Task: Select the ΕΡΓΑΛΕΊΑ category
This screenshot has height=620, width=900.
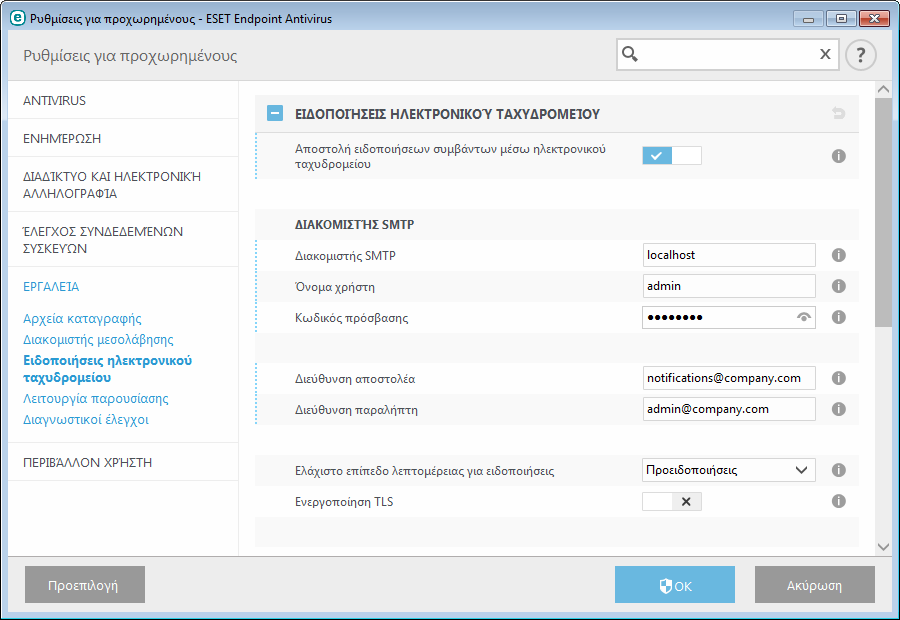Action: click(x=51, y=286)
